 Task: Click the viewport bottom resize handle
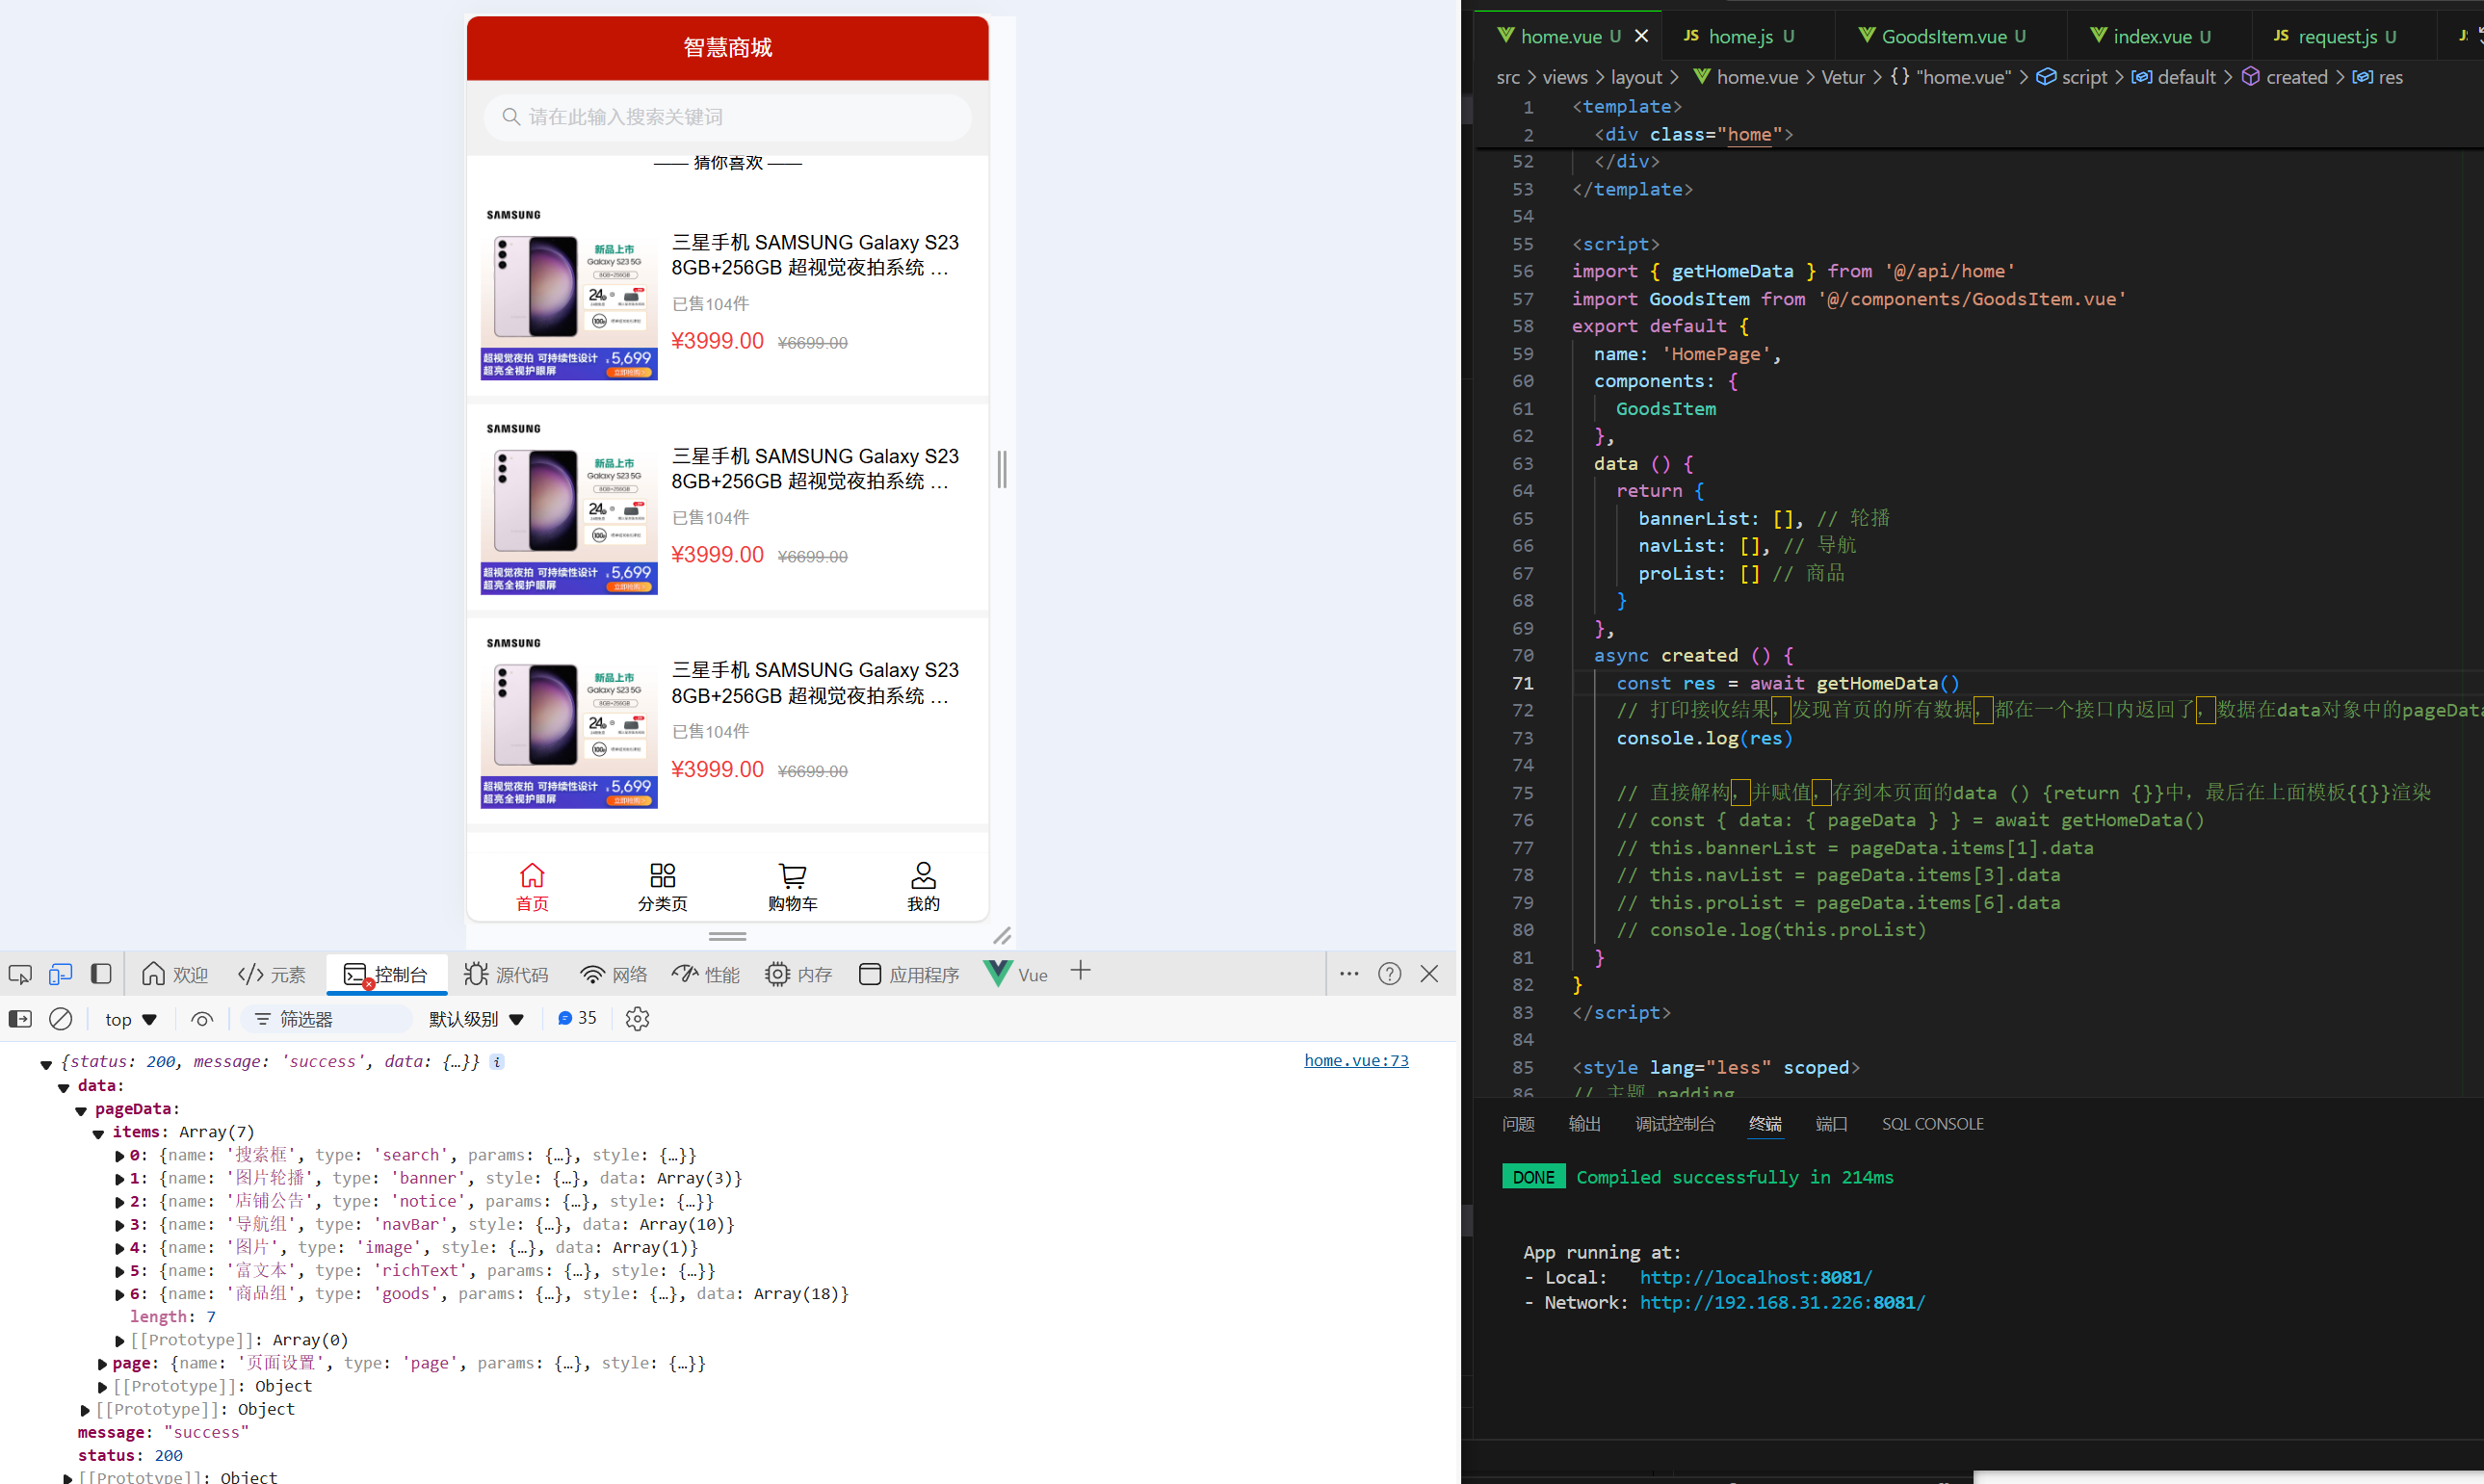(x=727, y=936)
